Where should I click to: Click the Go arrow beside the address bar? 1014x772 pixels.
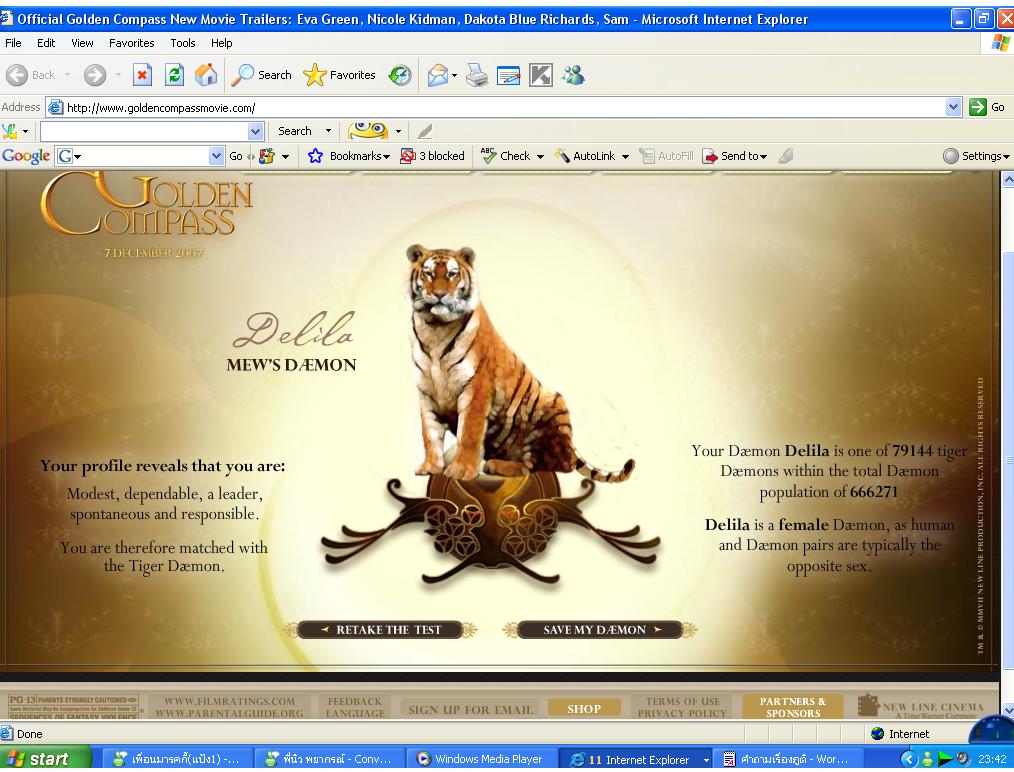(x=987, y=107)
